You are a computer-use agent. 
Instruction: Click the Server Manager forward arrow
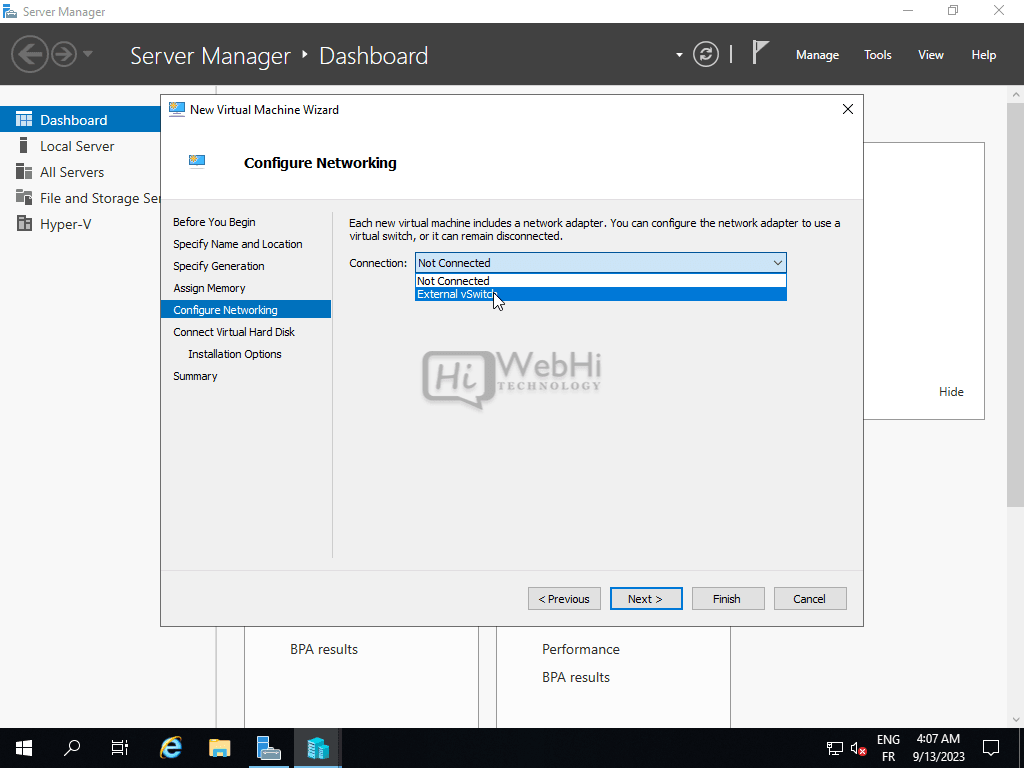(x=64, y=54)
